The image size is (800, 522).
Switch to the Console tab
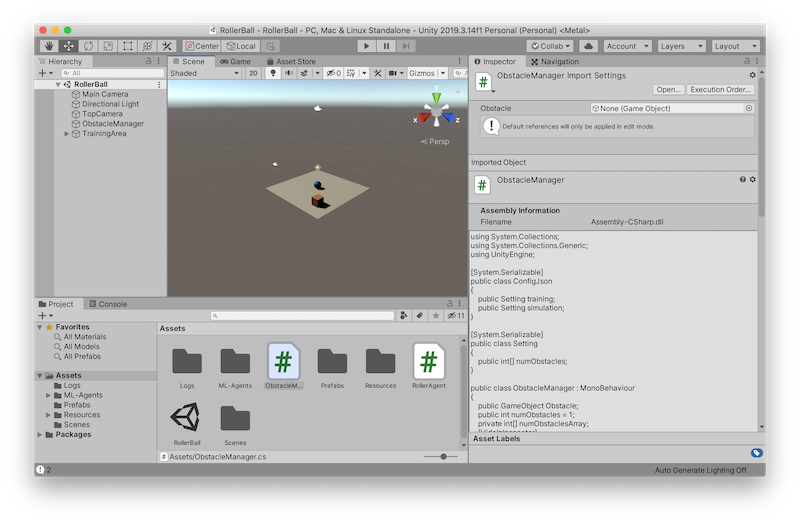(x=108, y=304)
